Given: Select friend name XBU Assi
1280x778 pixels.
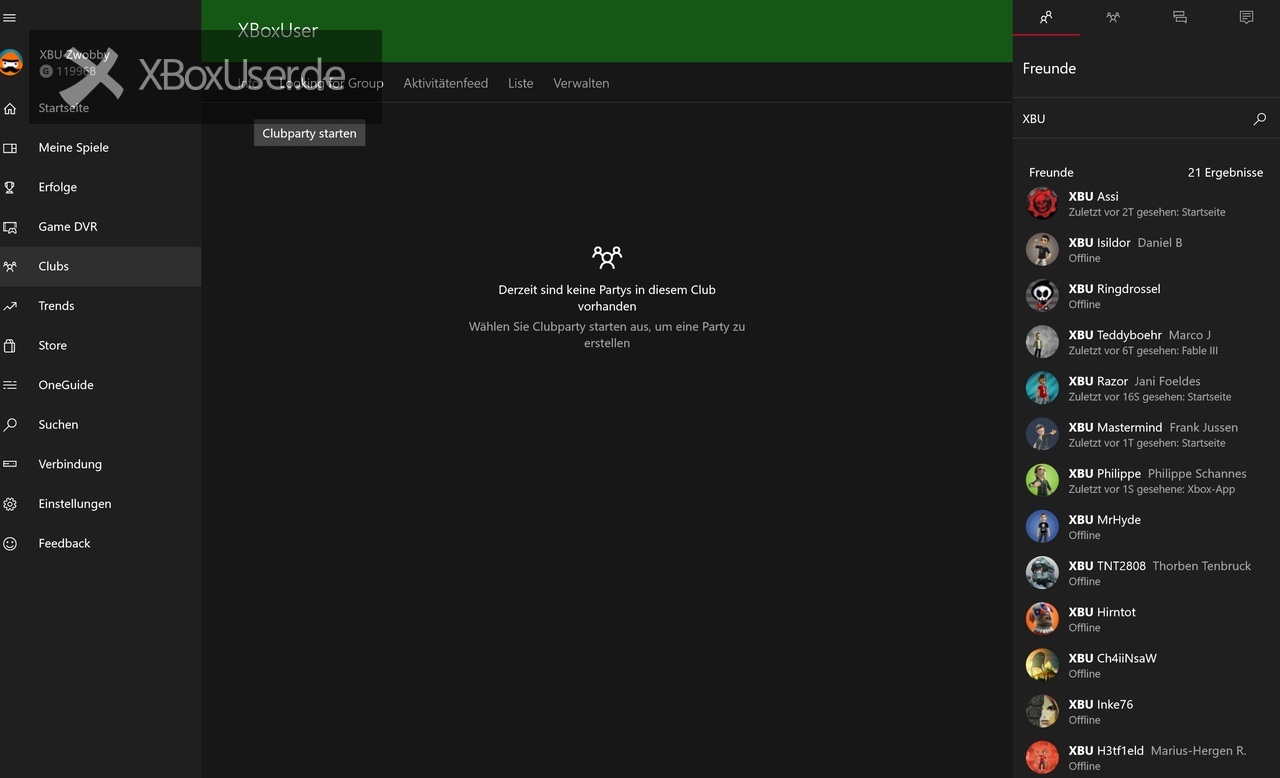Looking at the screenshot, I should click(1093, 197).
